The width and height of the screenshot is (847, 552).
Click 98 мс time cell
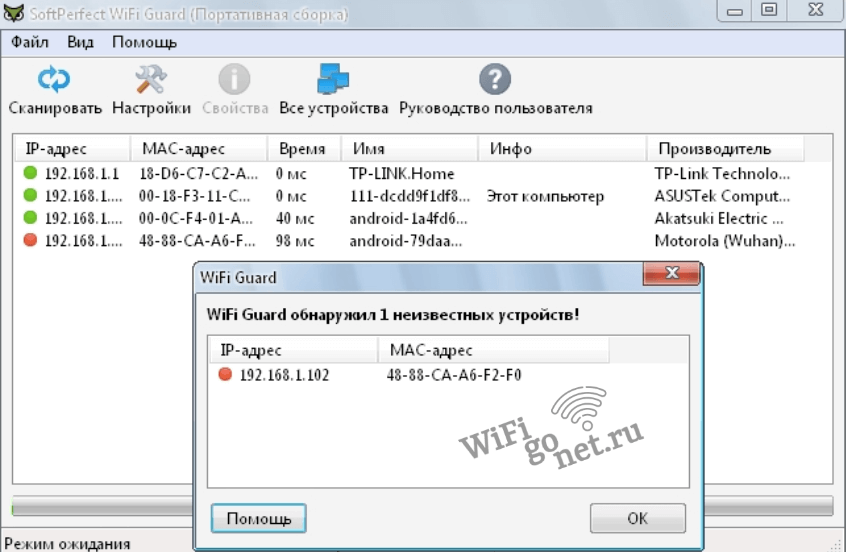[x=294, y=240]
